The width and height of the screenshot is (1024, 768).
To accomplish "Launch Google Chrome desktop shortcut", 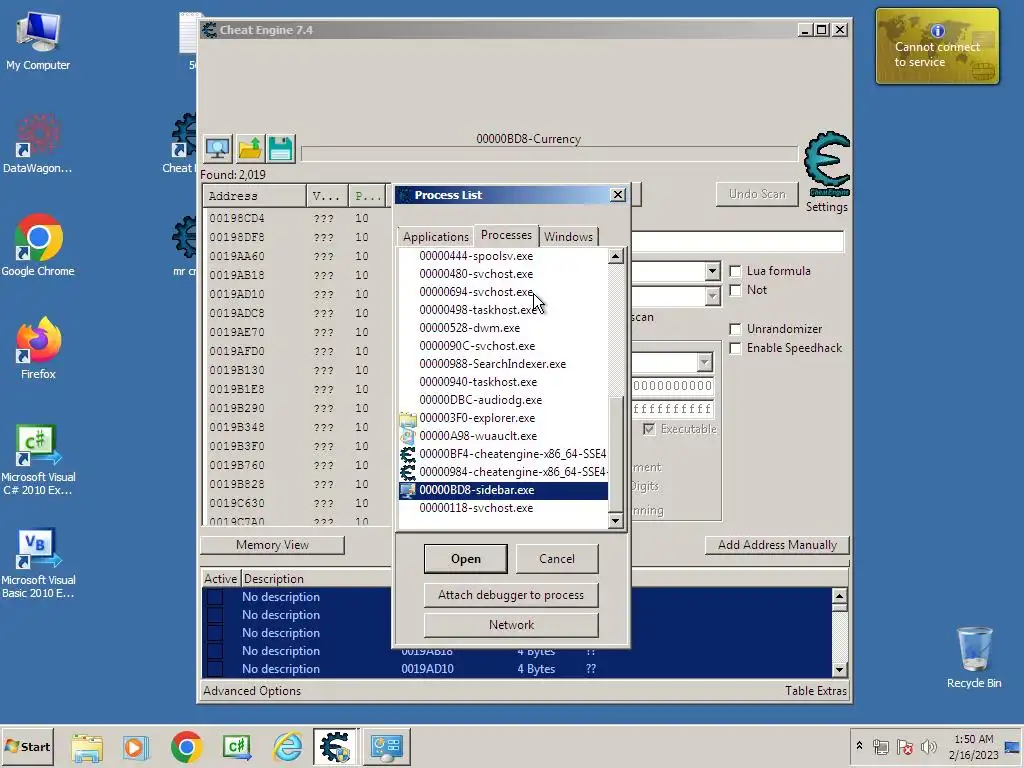I will (x=38, y=246).
